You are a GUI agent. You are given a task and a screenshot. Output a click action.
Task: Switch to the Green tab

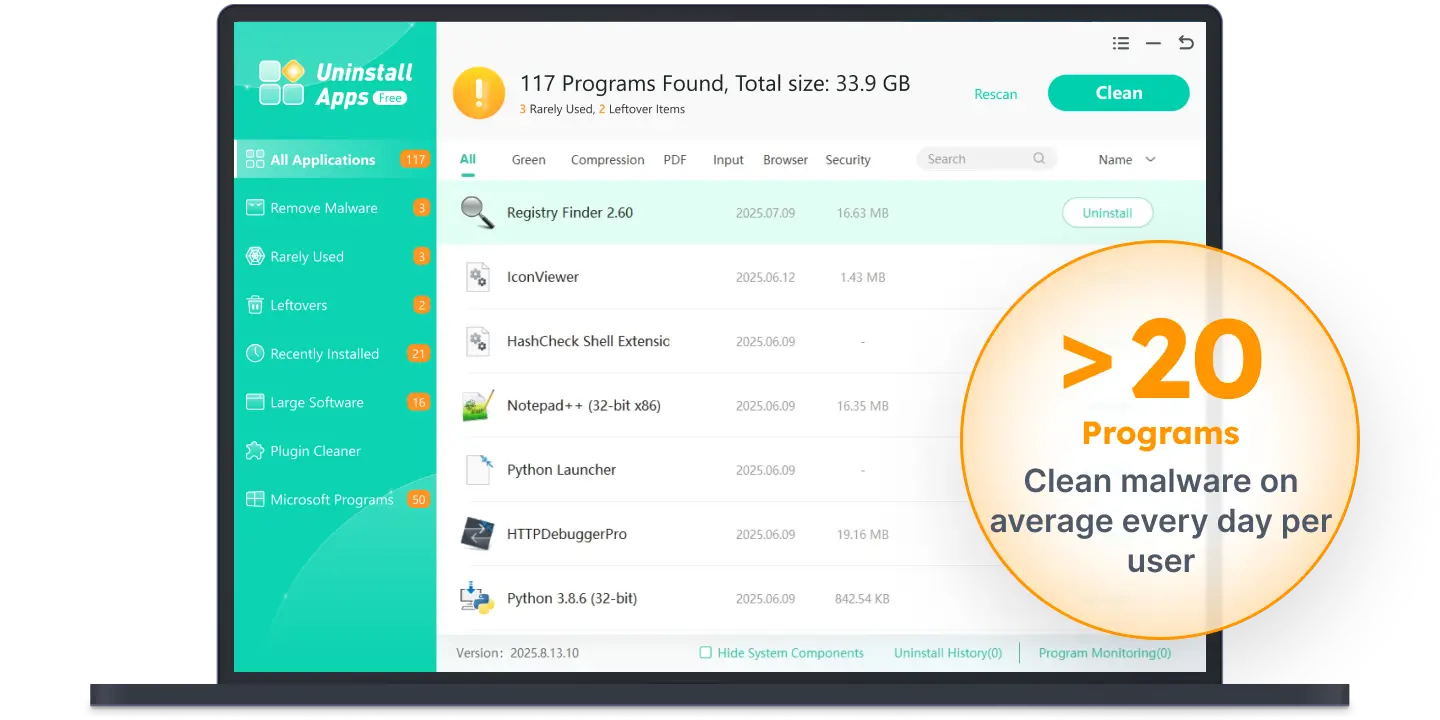click(x=529, y=159)
